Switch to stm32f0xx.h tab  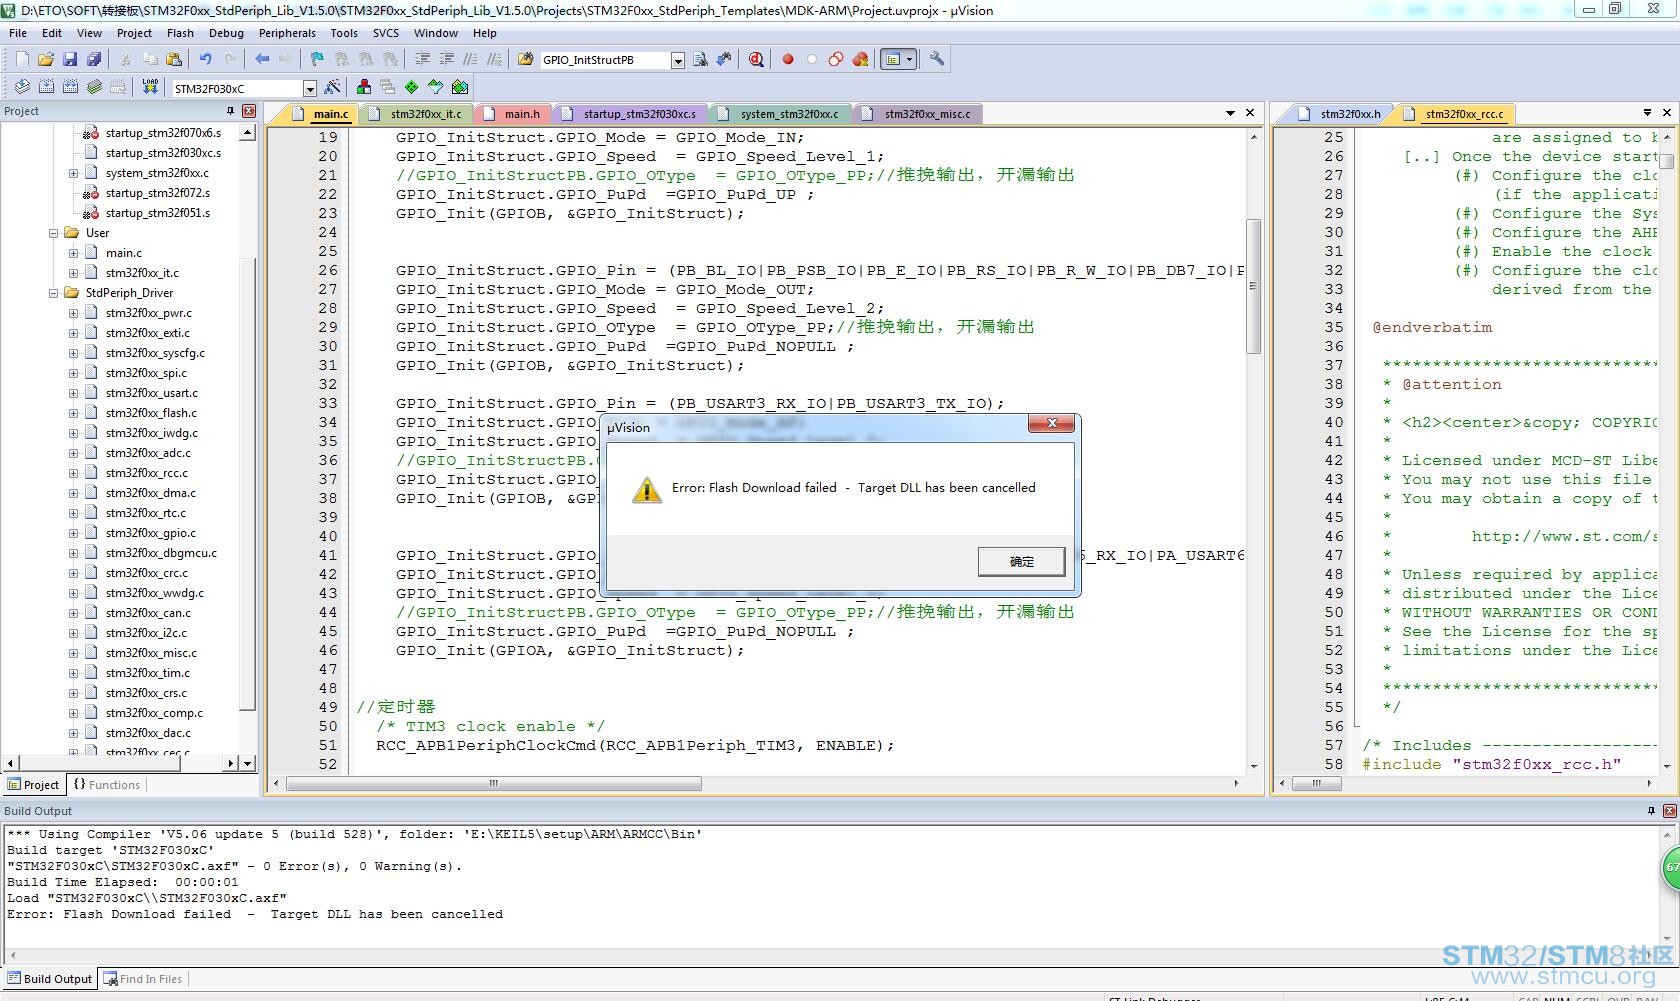point(1340,114)
